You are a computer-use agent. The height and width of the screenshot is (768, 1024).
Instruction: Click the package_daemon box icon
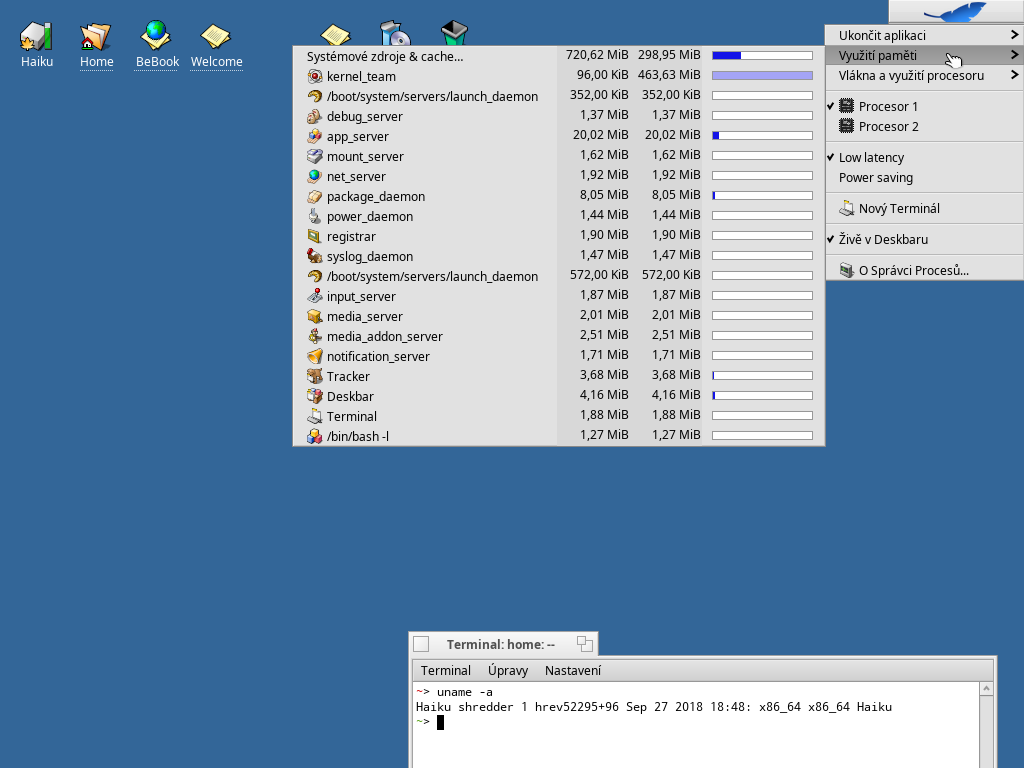[x=315, y=197]
